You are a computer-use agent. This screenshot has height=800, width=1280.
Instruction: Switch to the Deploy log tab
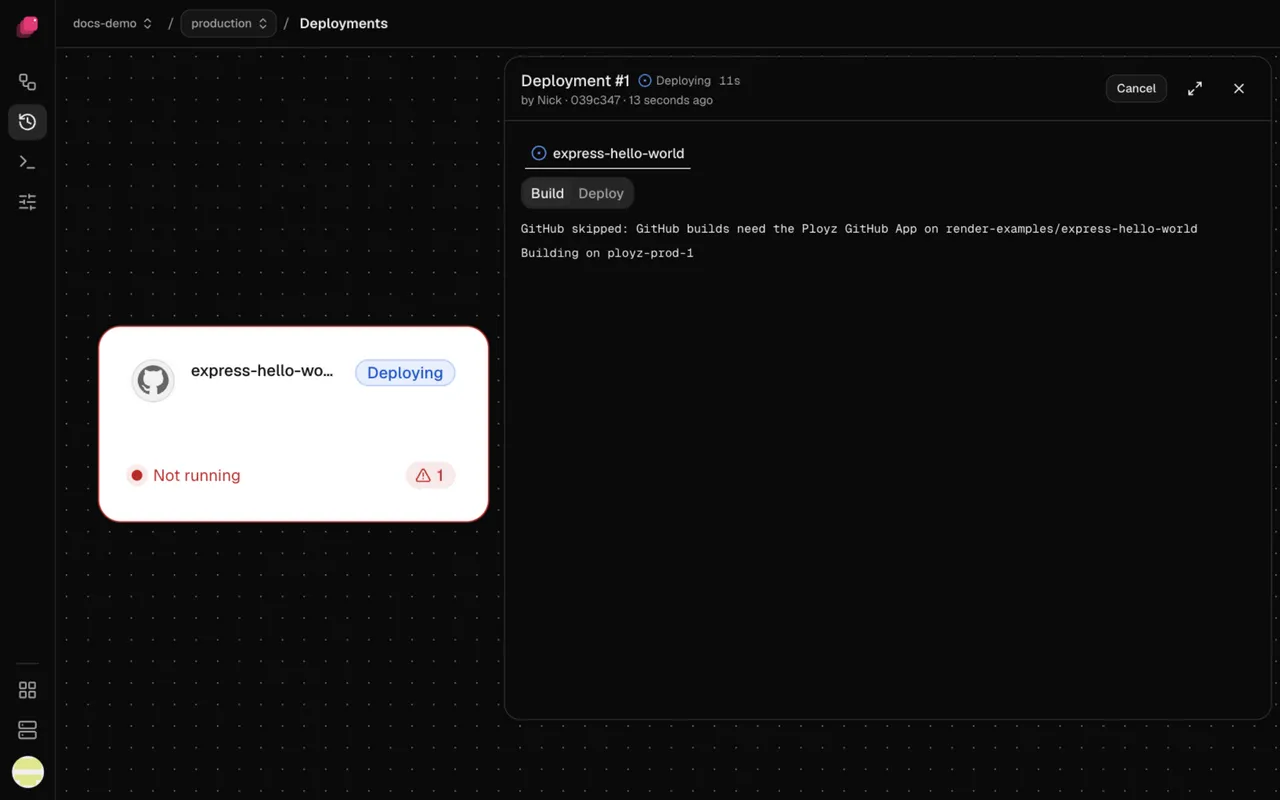601,193
